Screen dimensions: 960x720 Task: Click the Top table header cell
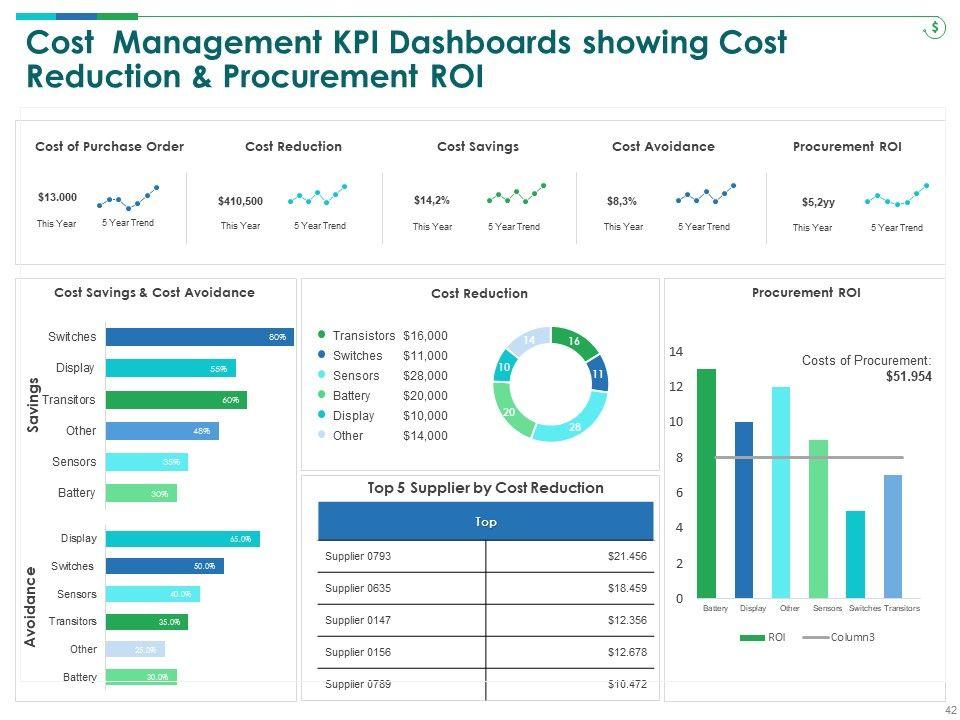pyautogui.click(x=485, y=522)
